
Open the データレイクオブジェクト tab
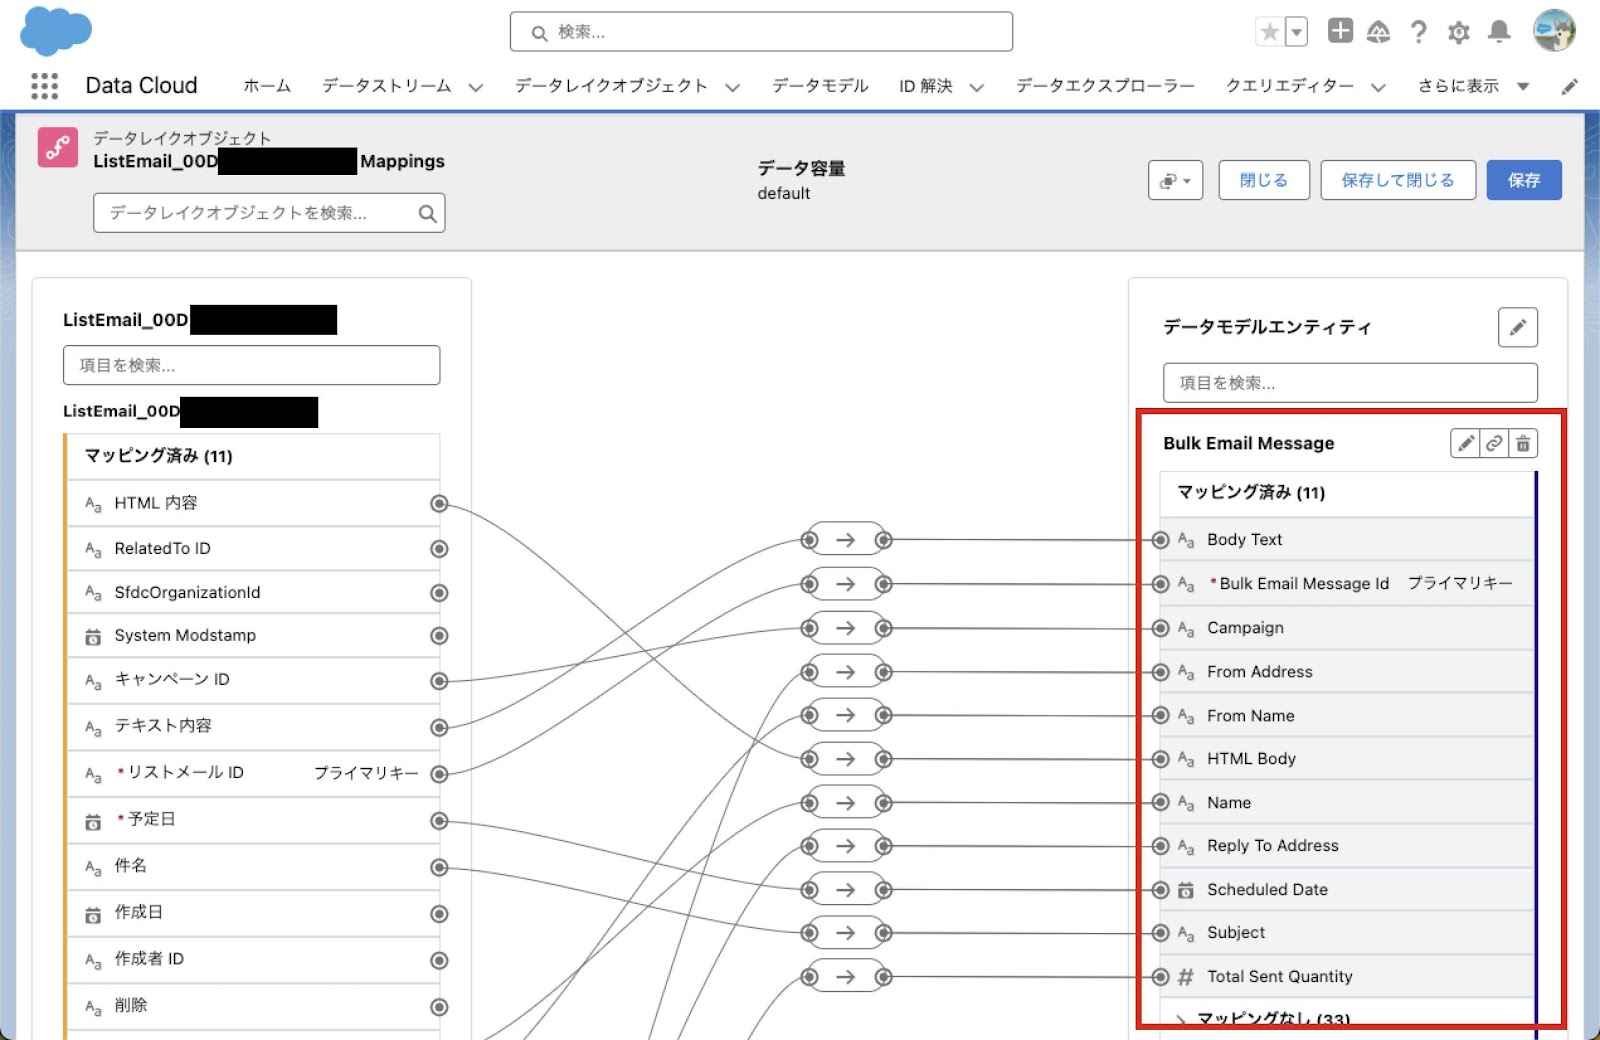pos(611,86)
